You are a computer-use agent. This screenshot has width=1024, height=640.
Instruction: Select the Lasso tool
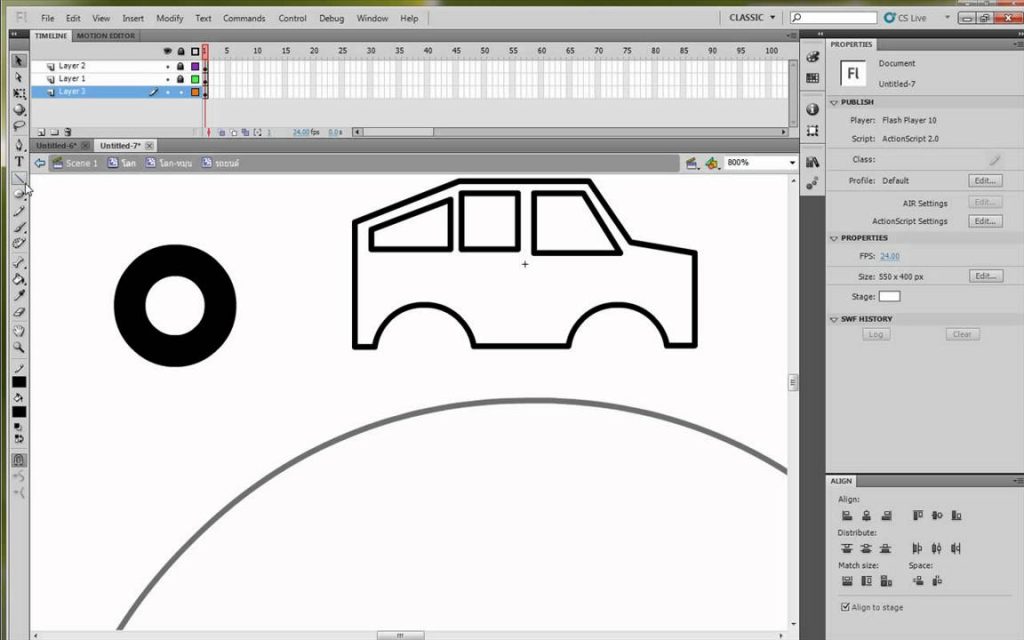[x=19, y=125]
